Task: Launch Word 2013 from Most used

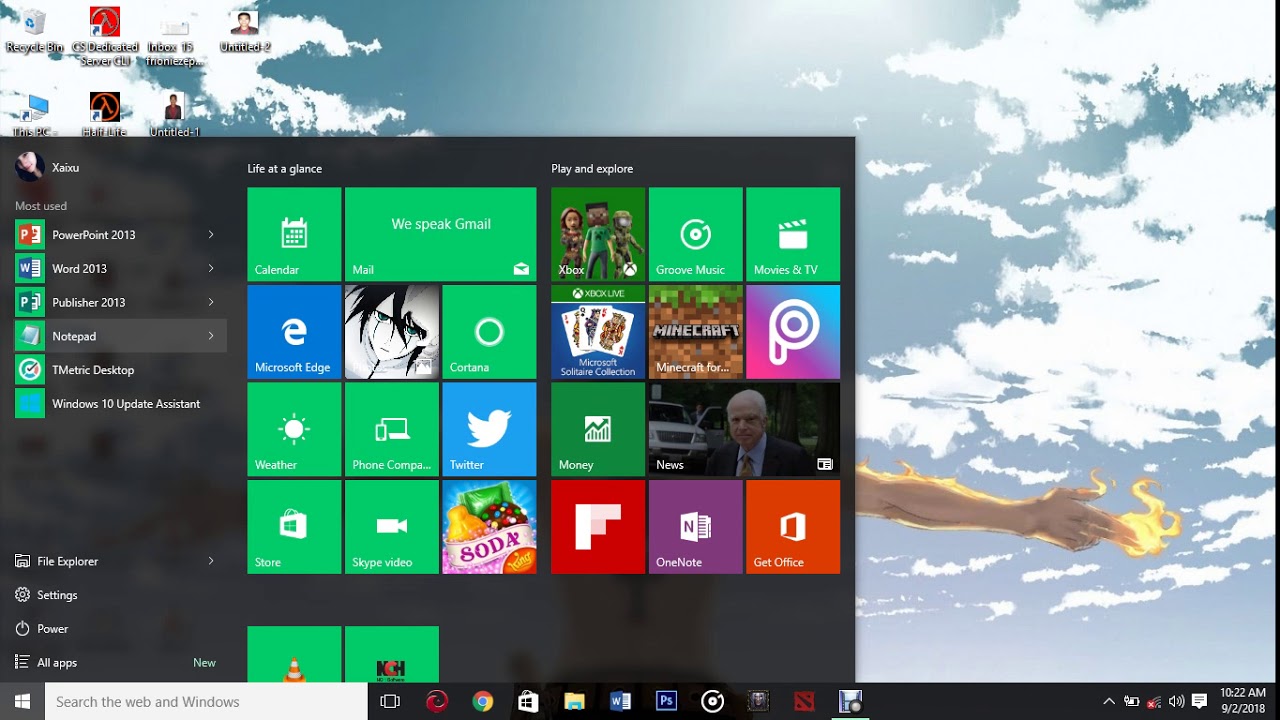Action: tap(121, 269)
